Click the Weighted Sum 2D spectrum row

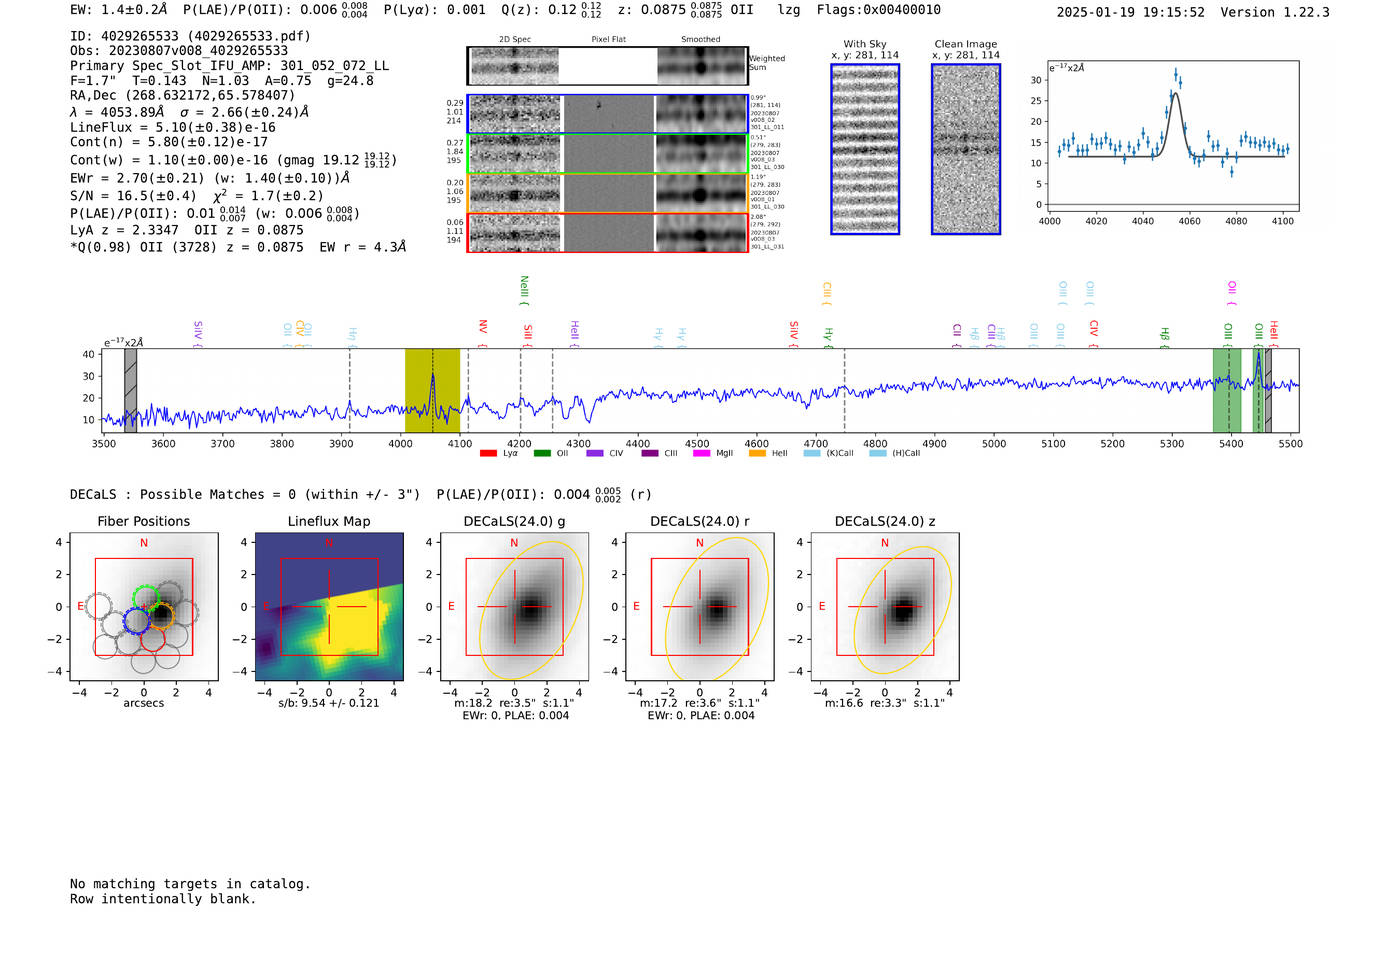tap(608, 66)
